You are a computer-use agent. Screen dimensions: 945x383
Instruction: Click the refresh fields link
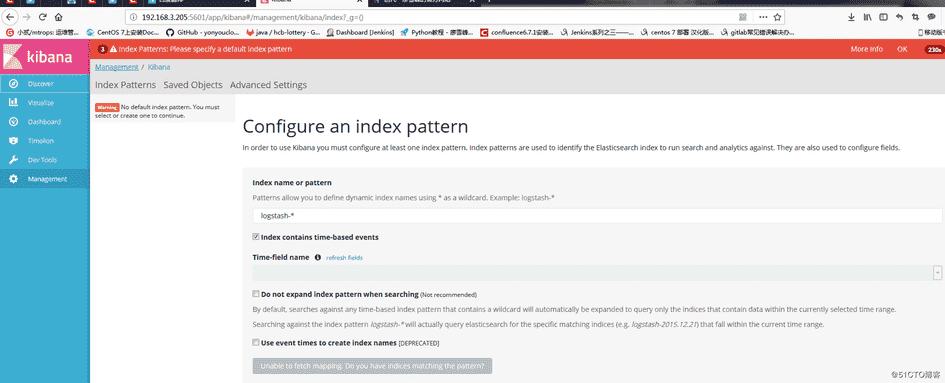click(344, 258)
